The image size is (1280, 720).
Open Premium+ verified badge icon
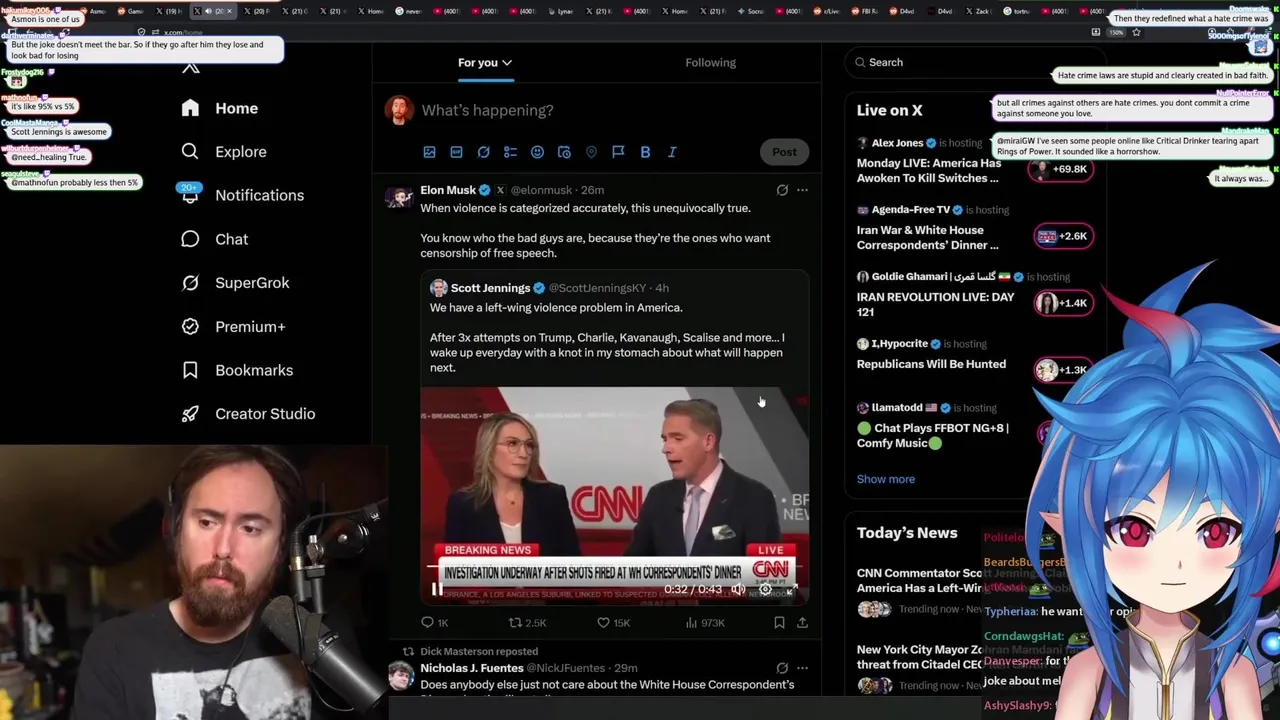coord(190,326)
